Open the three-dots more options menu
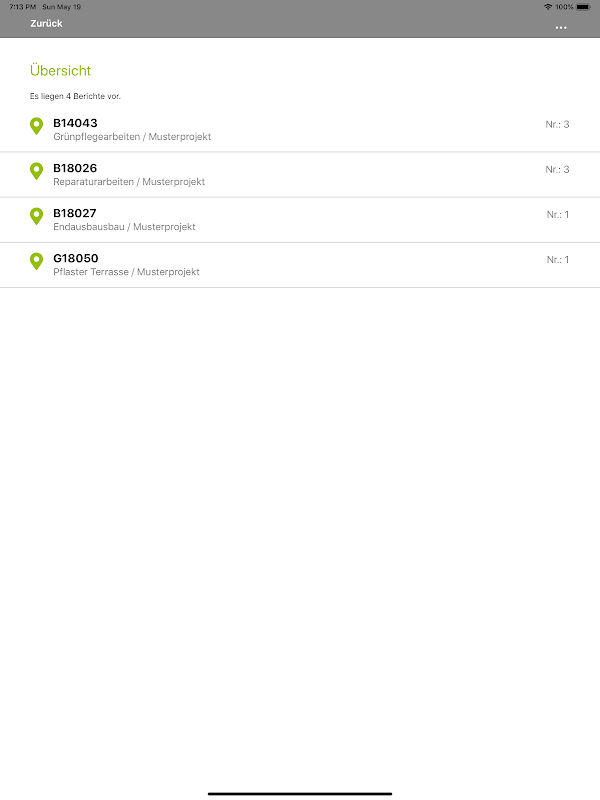 pos(561,27)
